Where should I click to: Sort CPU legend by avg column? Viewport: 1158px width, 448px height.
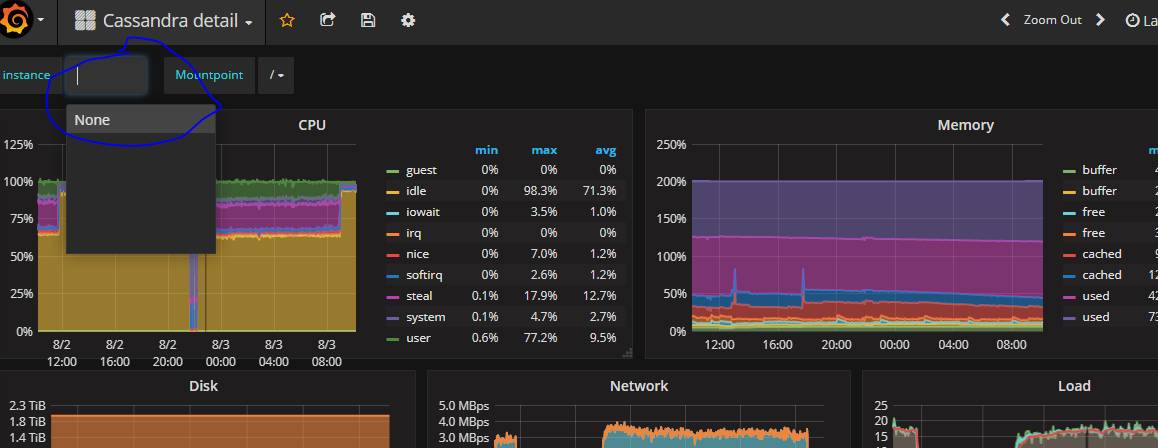(x=606, y=151)
